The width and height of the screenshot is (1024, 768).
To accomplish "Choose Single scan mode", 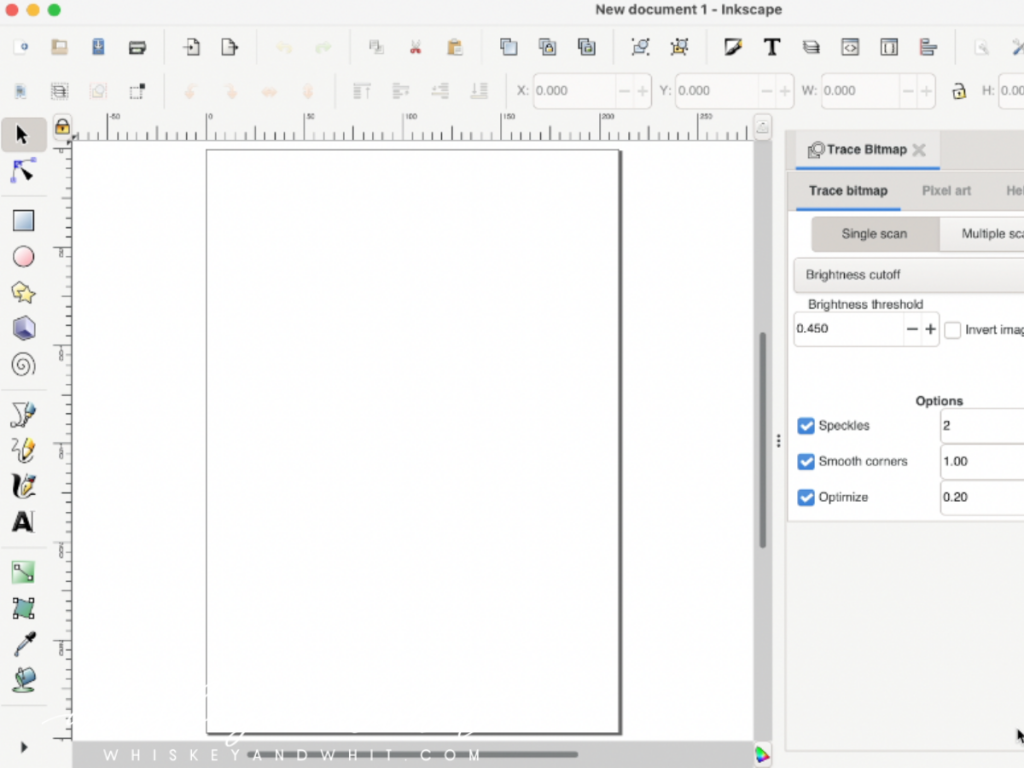I will [874, 234].
